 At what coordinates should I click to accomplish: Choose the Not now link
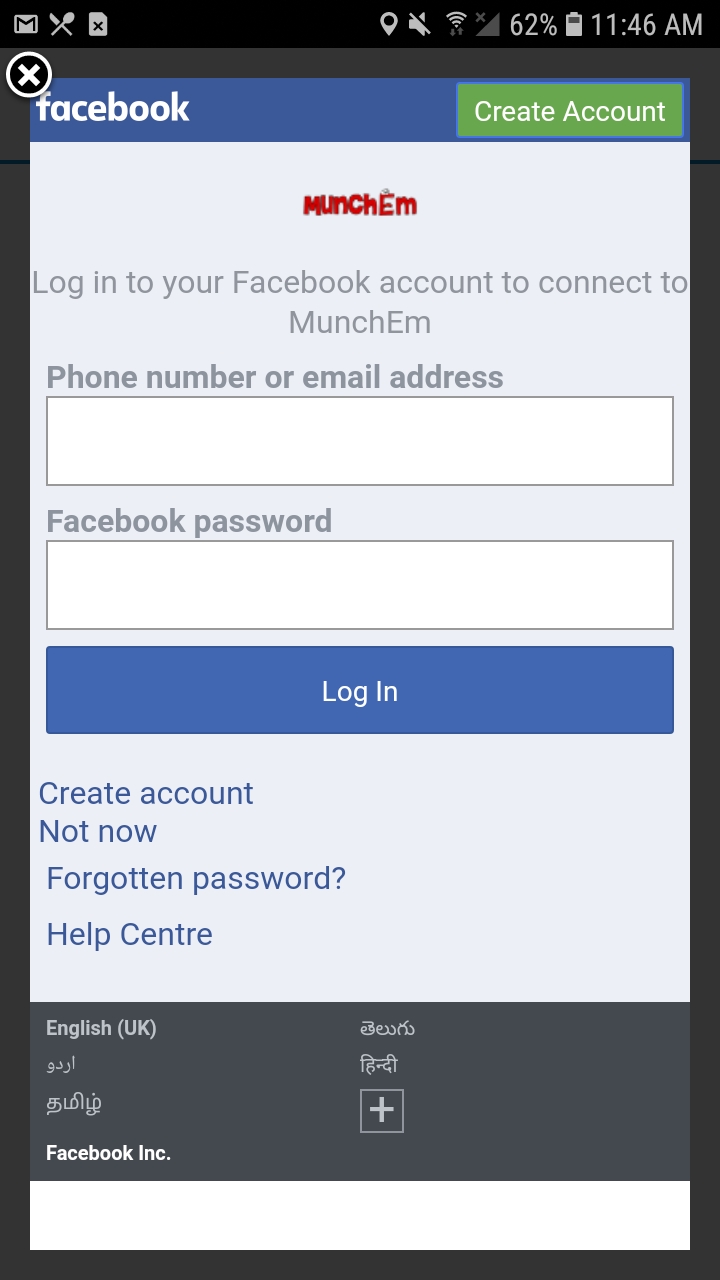coord(98,831)
